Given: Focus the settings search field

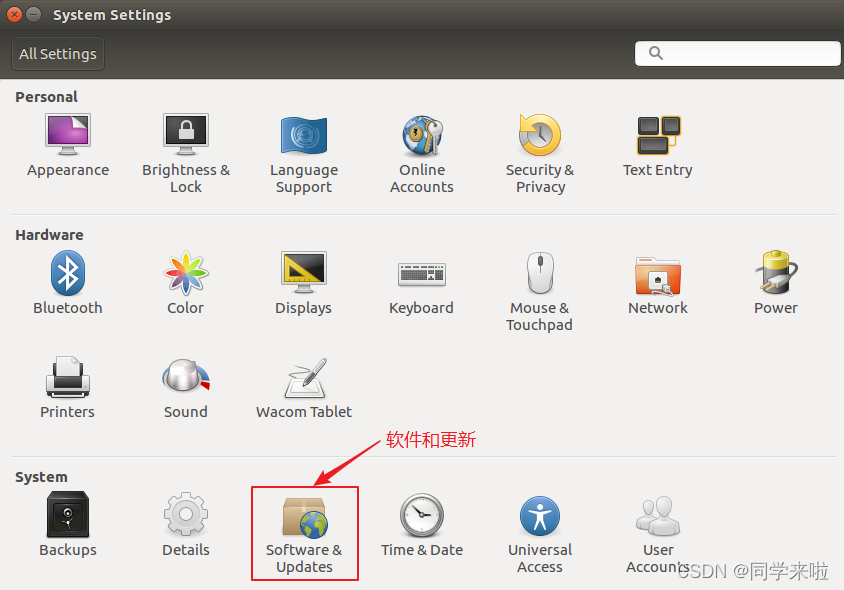Looking at the screenshot, I should coord(737,53).
